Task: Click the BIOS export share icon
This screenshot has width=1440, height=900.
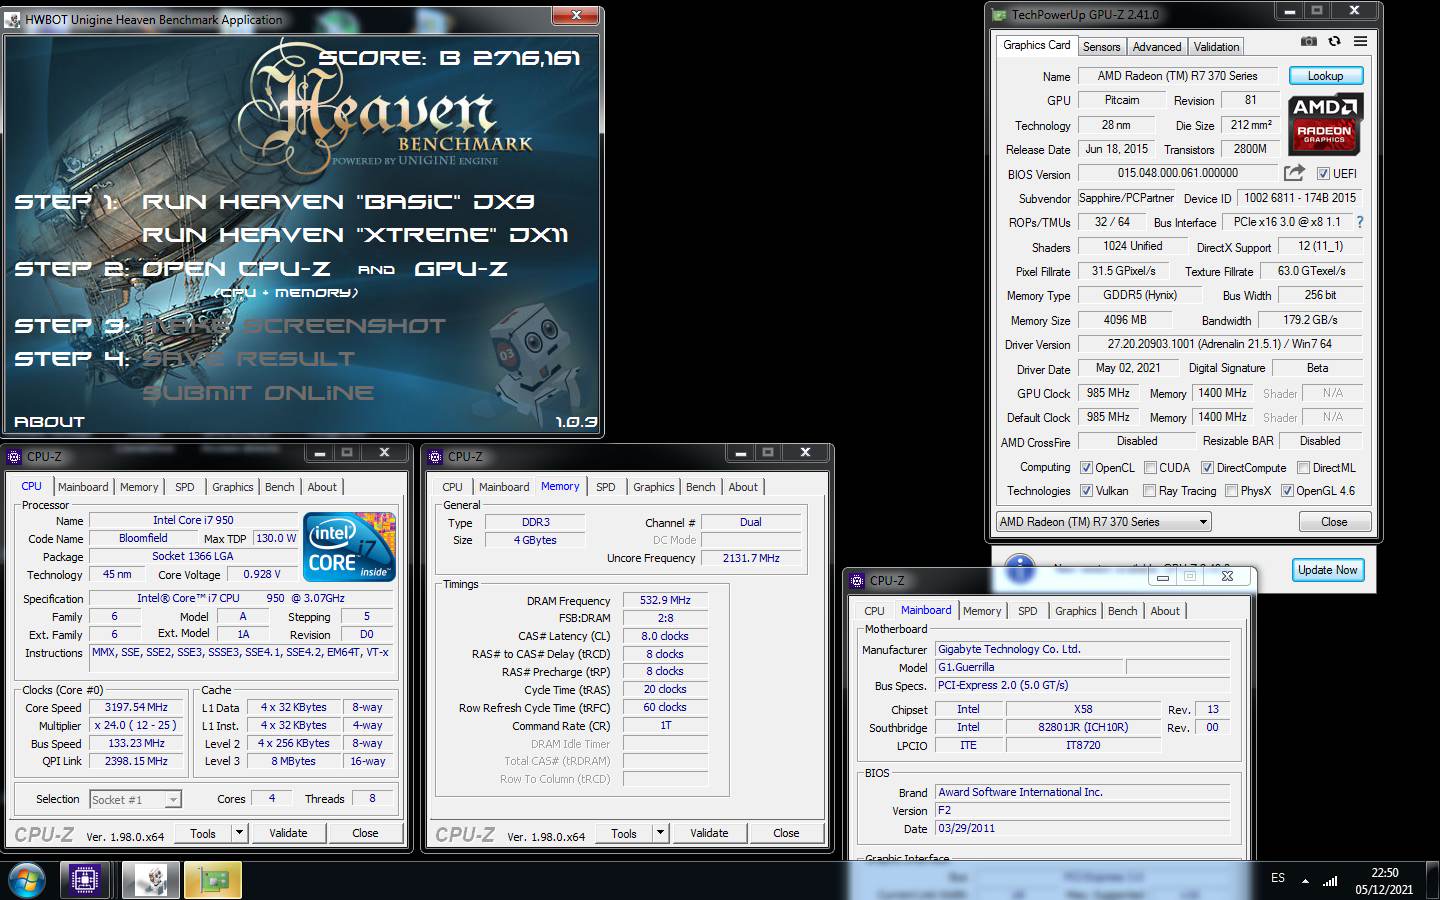Action: tap(1294, 173)
